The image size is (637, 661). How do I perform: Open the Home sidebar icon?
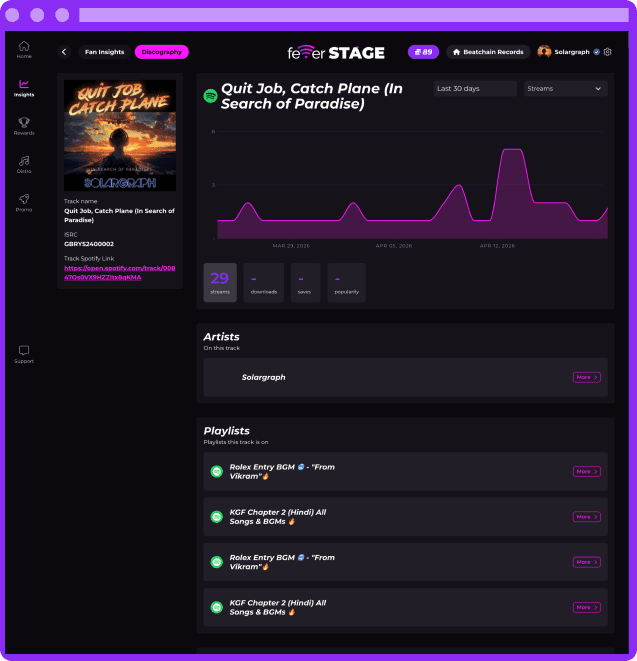coord(24,49)
